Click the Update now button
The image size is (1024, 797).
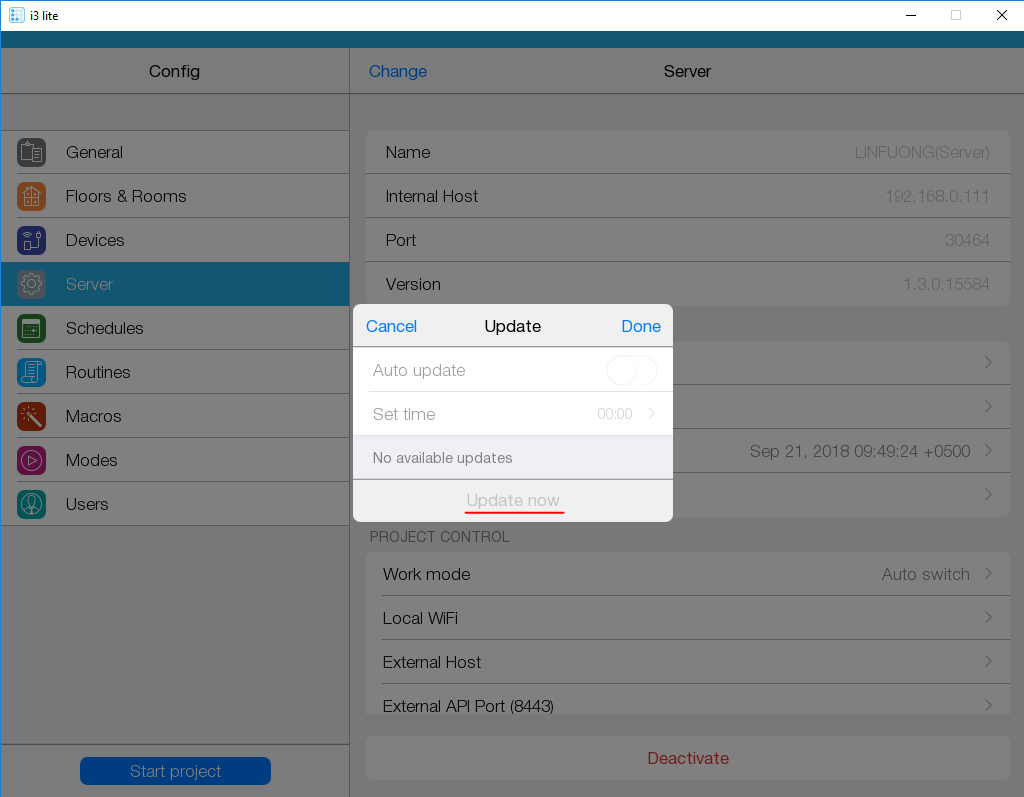(x=513, y=500)
